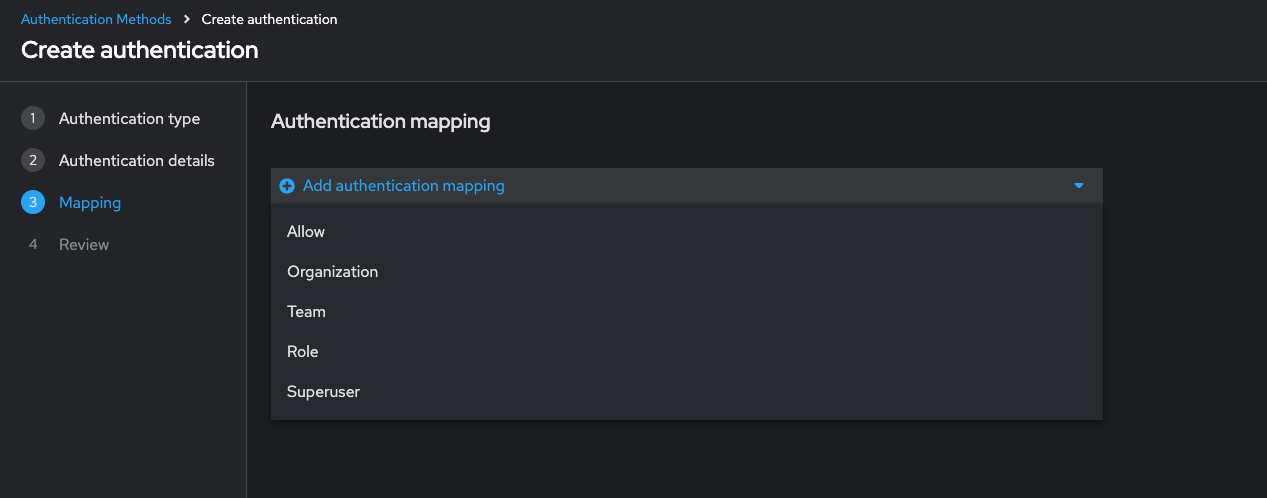This screenshot has width=1267, height=498.
Task: Click the Create authentication breadcrumb text
Action: 269,20
